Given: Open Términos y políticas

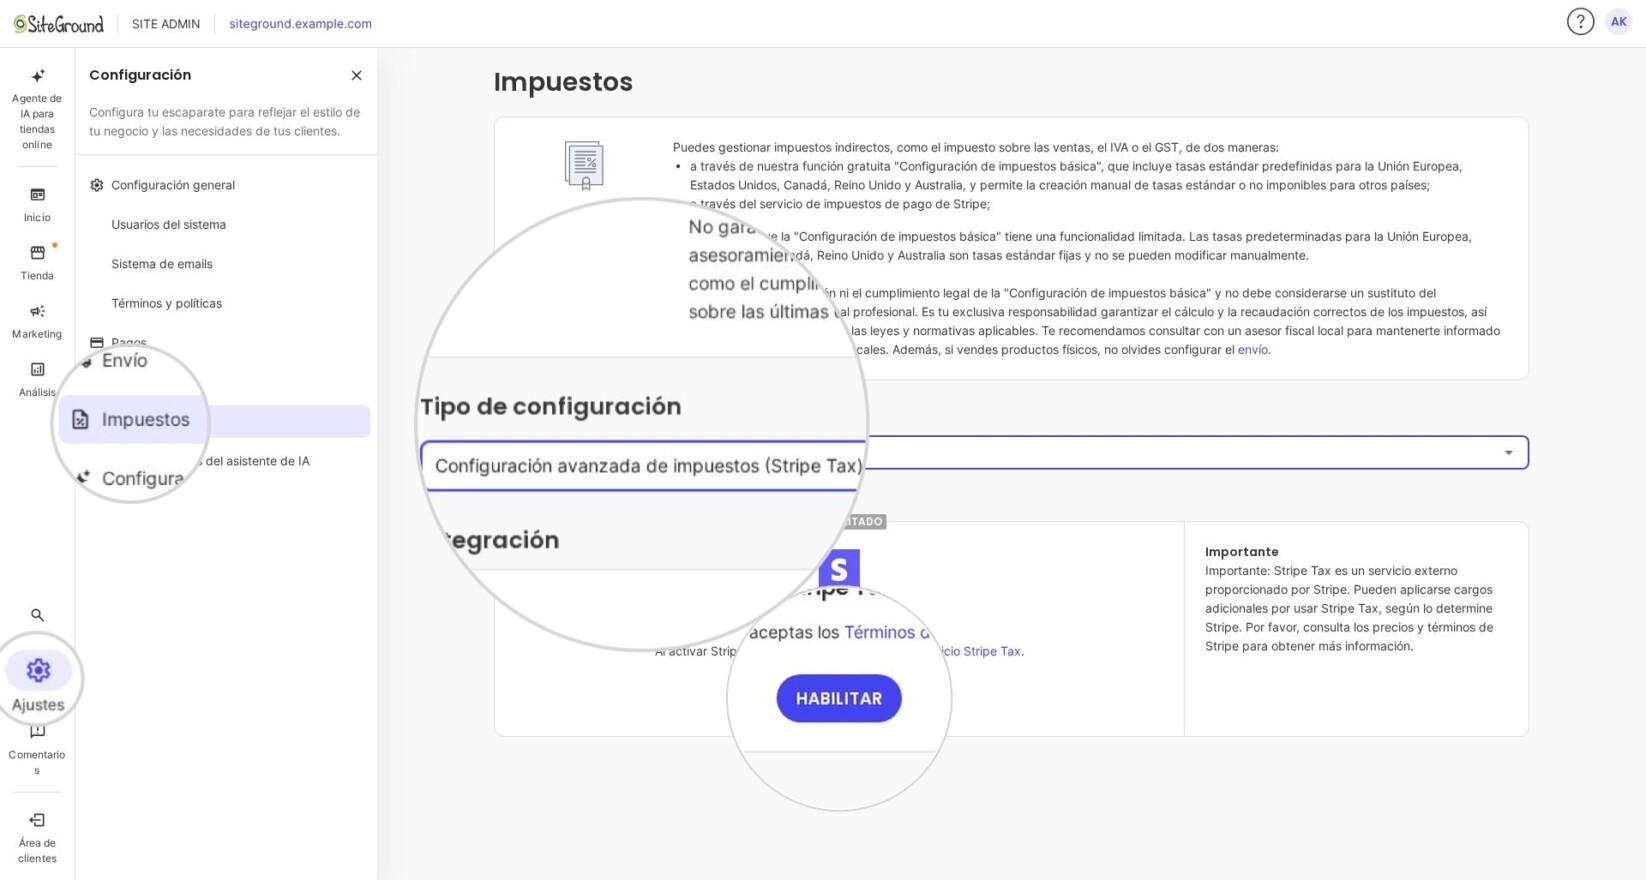Looking at the screenshot, I should click(167, 303).
